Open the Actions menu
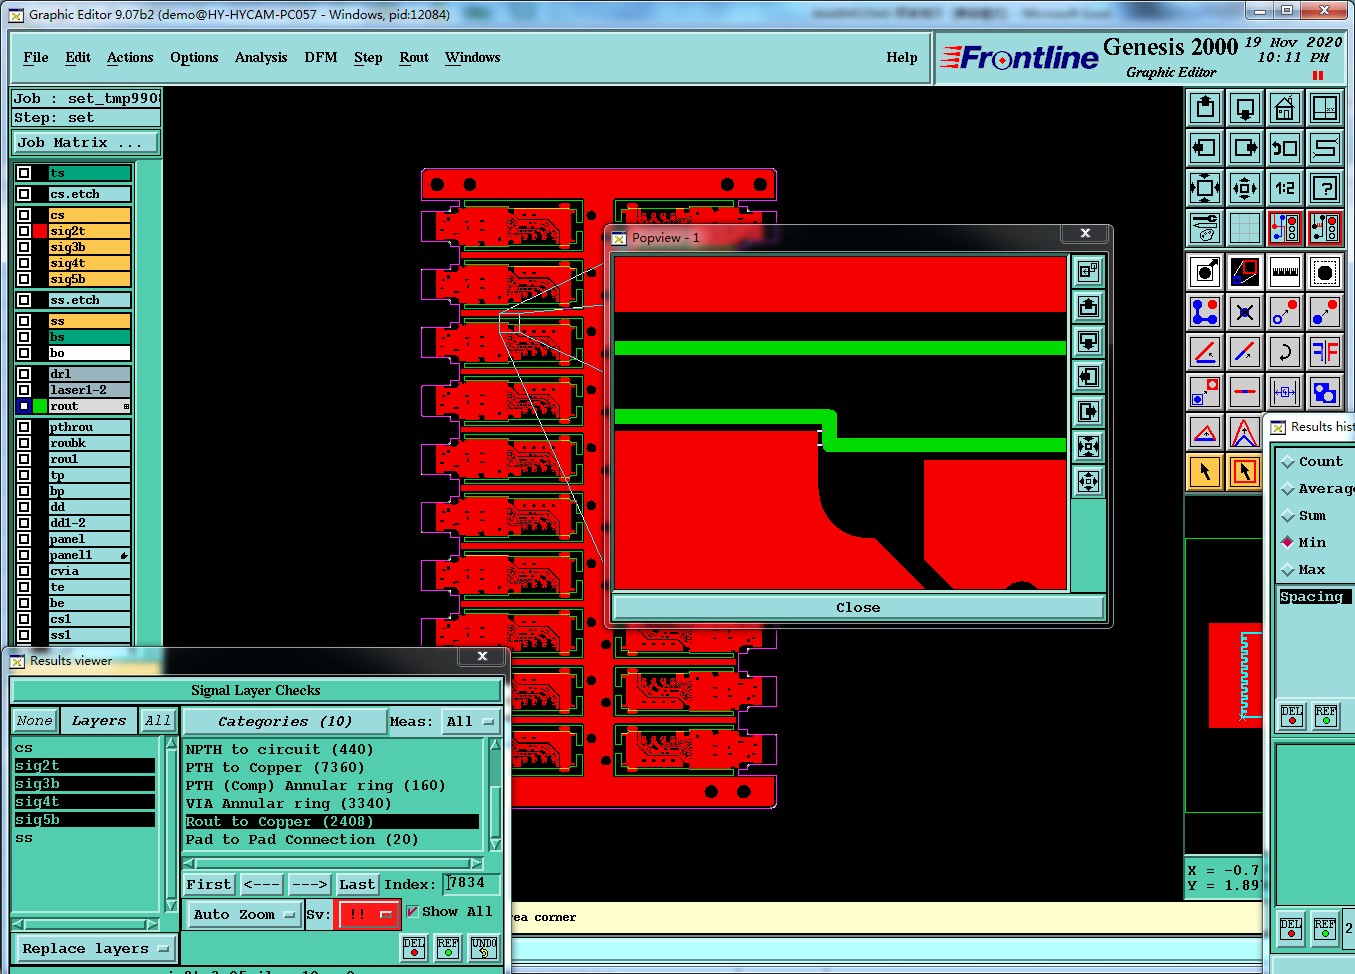The height and width of the screenshot is (974, 1355). (x=130, y=57)
